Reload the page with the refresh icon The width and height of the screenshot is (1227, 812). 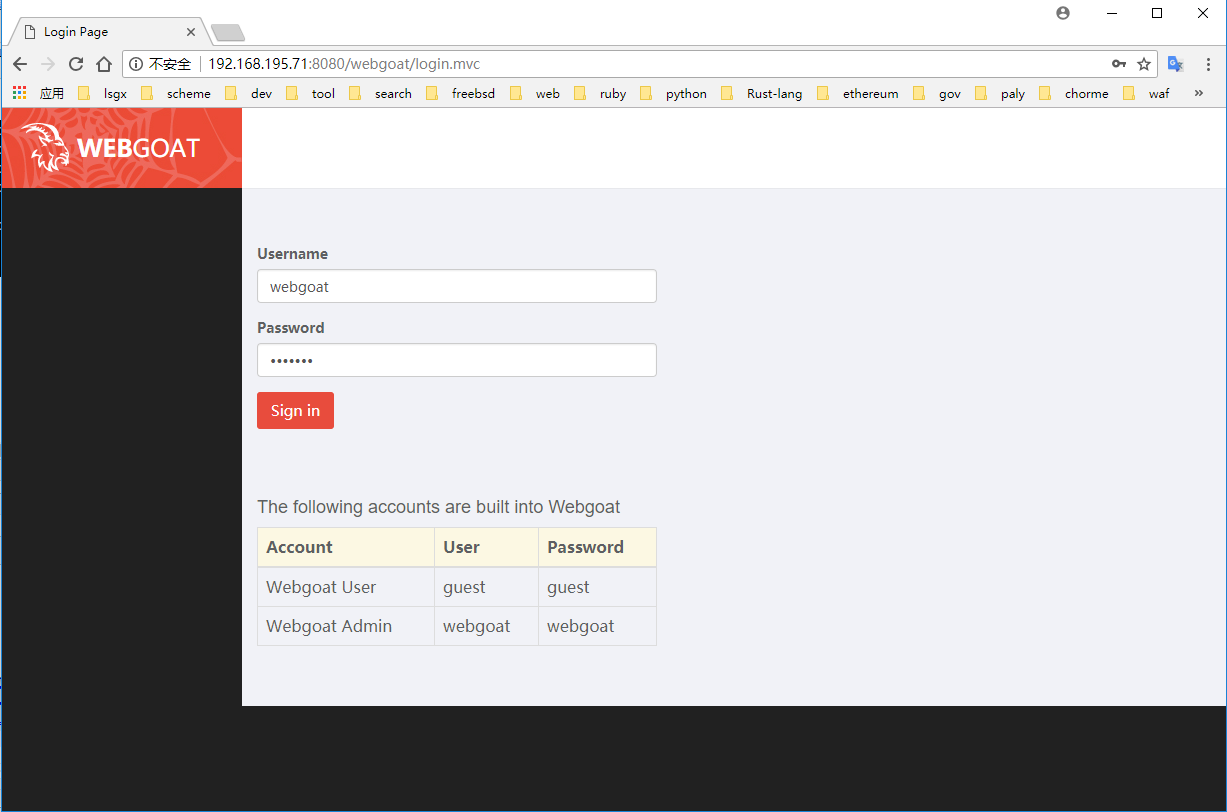76,64
